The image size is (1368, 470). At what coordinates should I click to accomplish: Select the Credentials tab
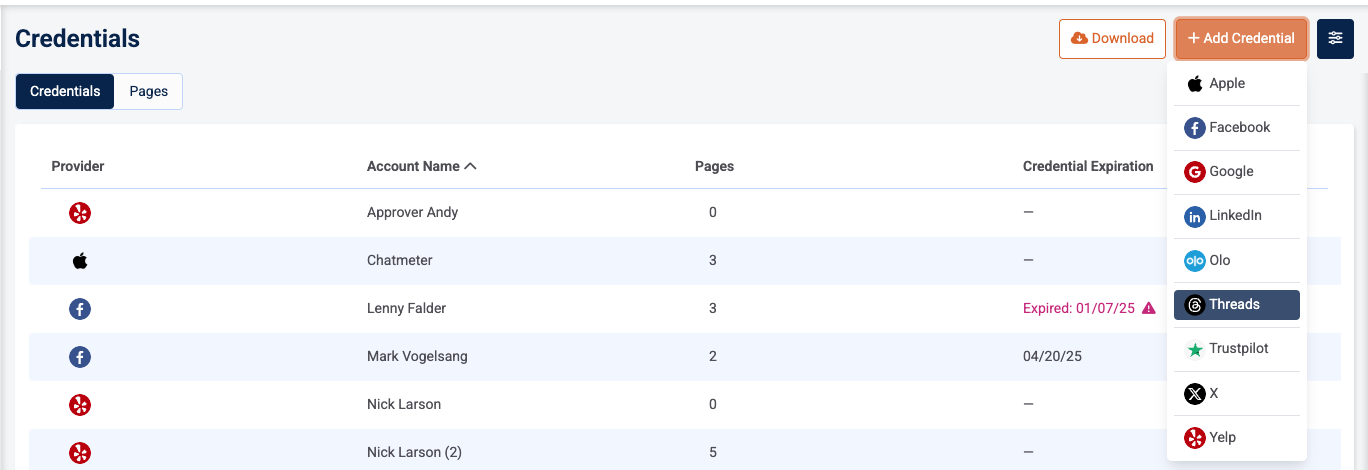point(65,91)
